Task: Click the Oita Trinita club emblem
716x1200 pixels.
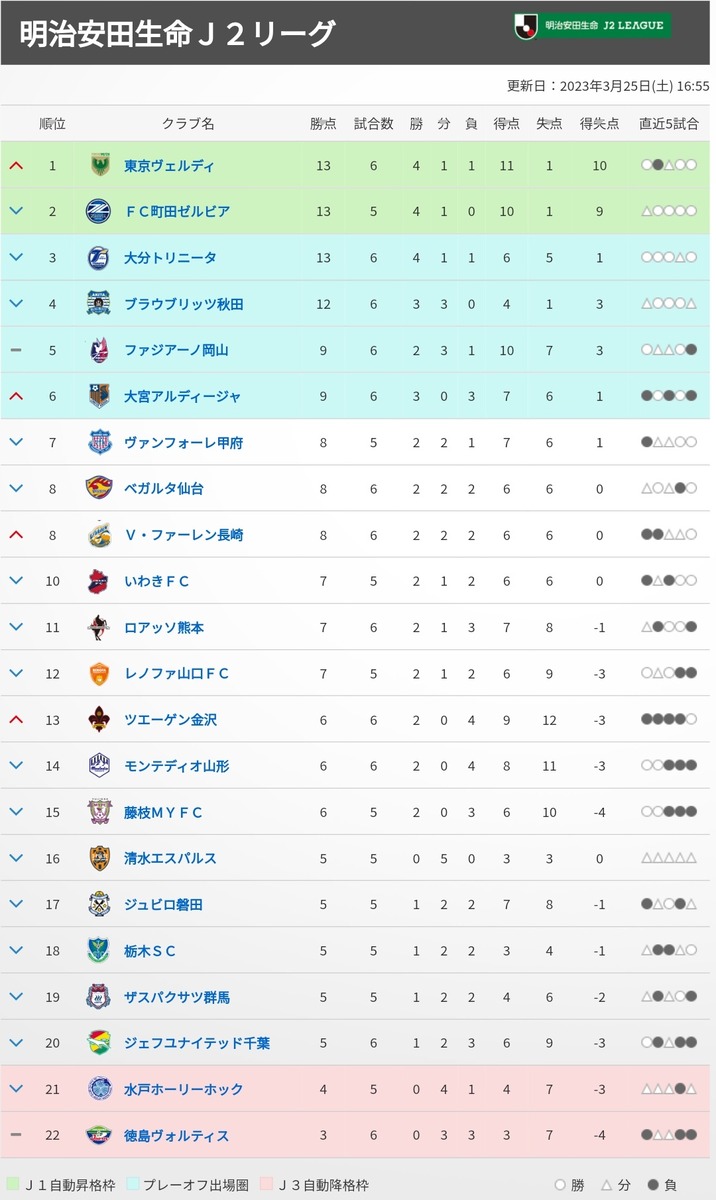Action: [99, 258]
